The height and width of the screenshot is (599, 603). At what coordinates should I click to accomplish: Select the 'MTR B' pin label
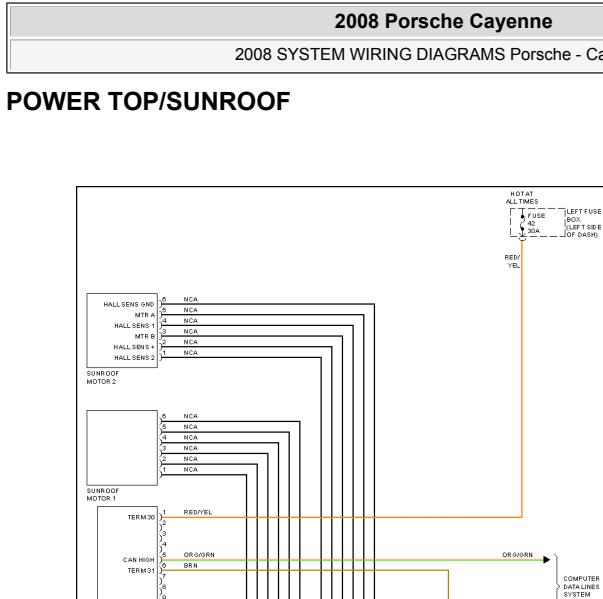(x=145, y=336)
